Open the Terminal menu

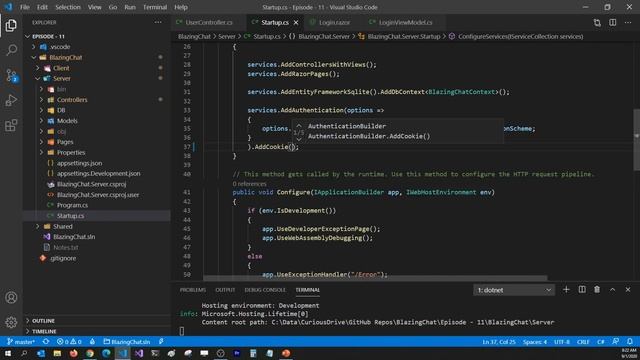coord(155,7)
